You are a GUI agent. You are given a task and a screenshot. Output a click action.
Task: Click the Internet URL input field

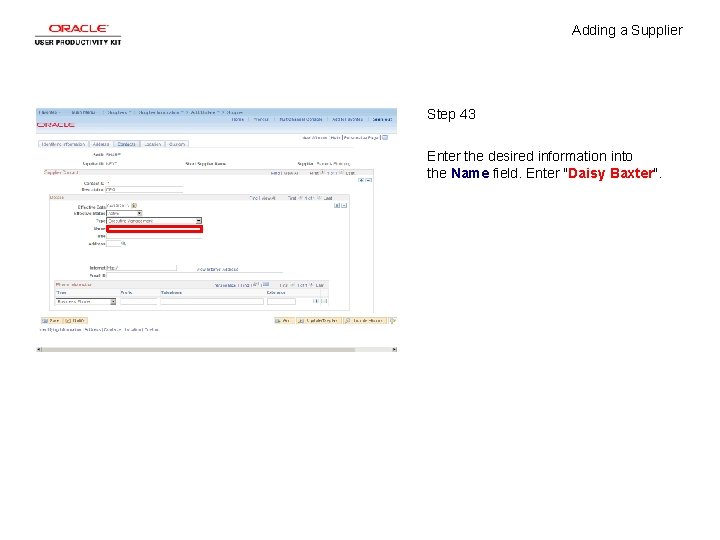pos(141,268)
